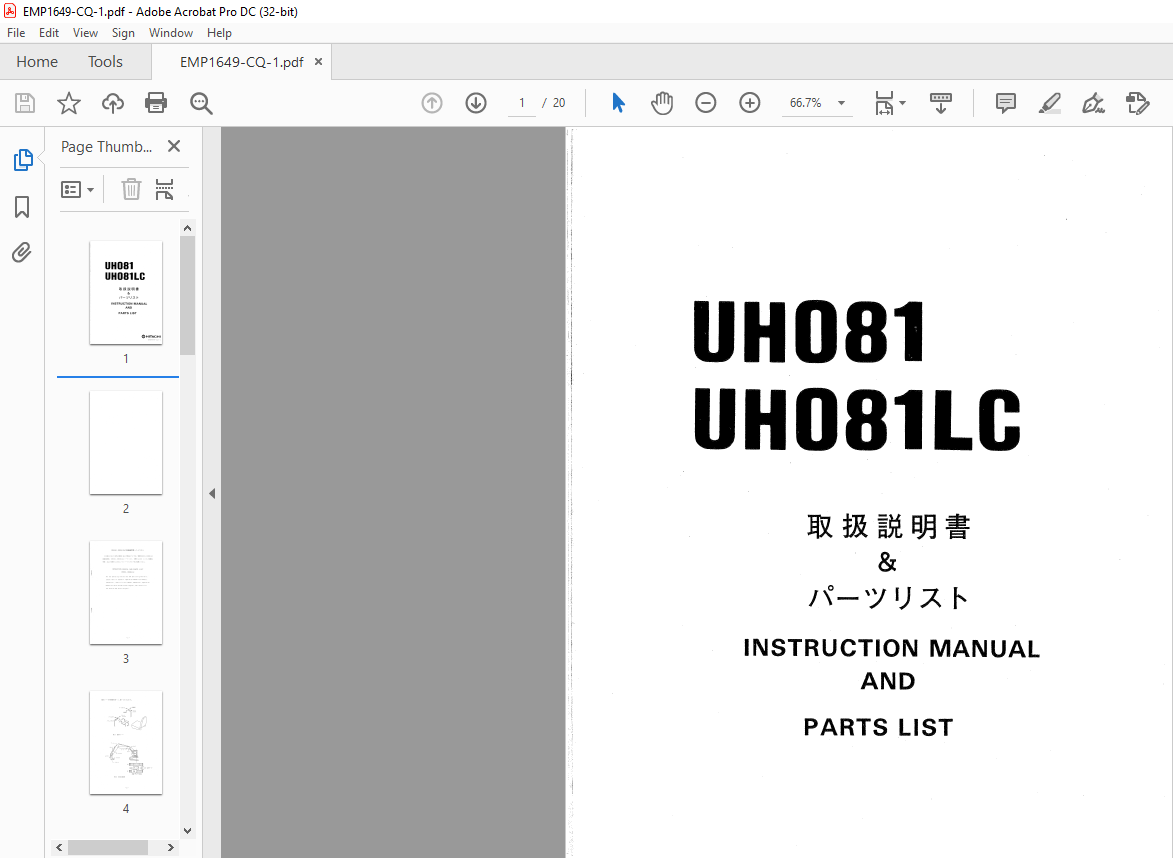Click the INSTRUCTION MANUAL text on page
Image resolution: width=1173 pixels, height=858 pixels.
pyautogui.click(x=892, y=648)
